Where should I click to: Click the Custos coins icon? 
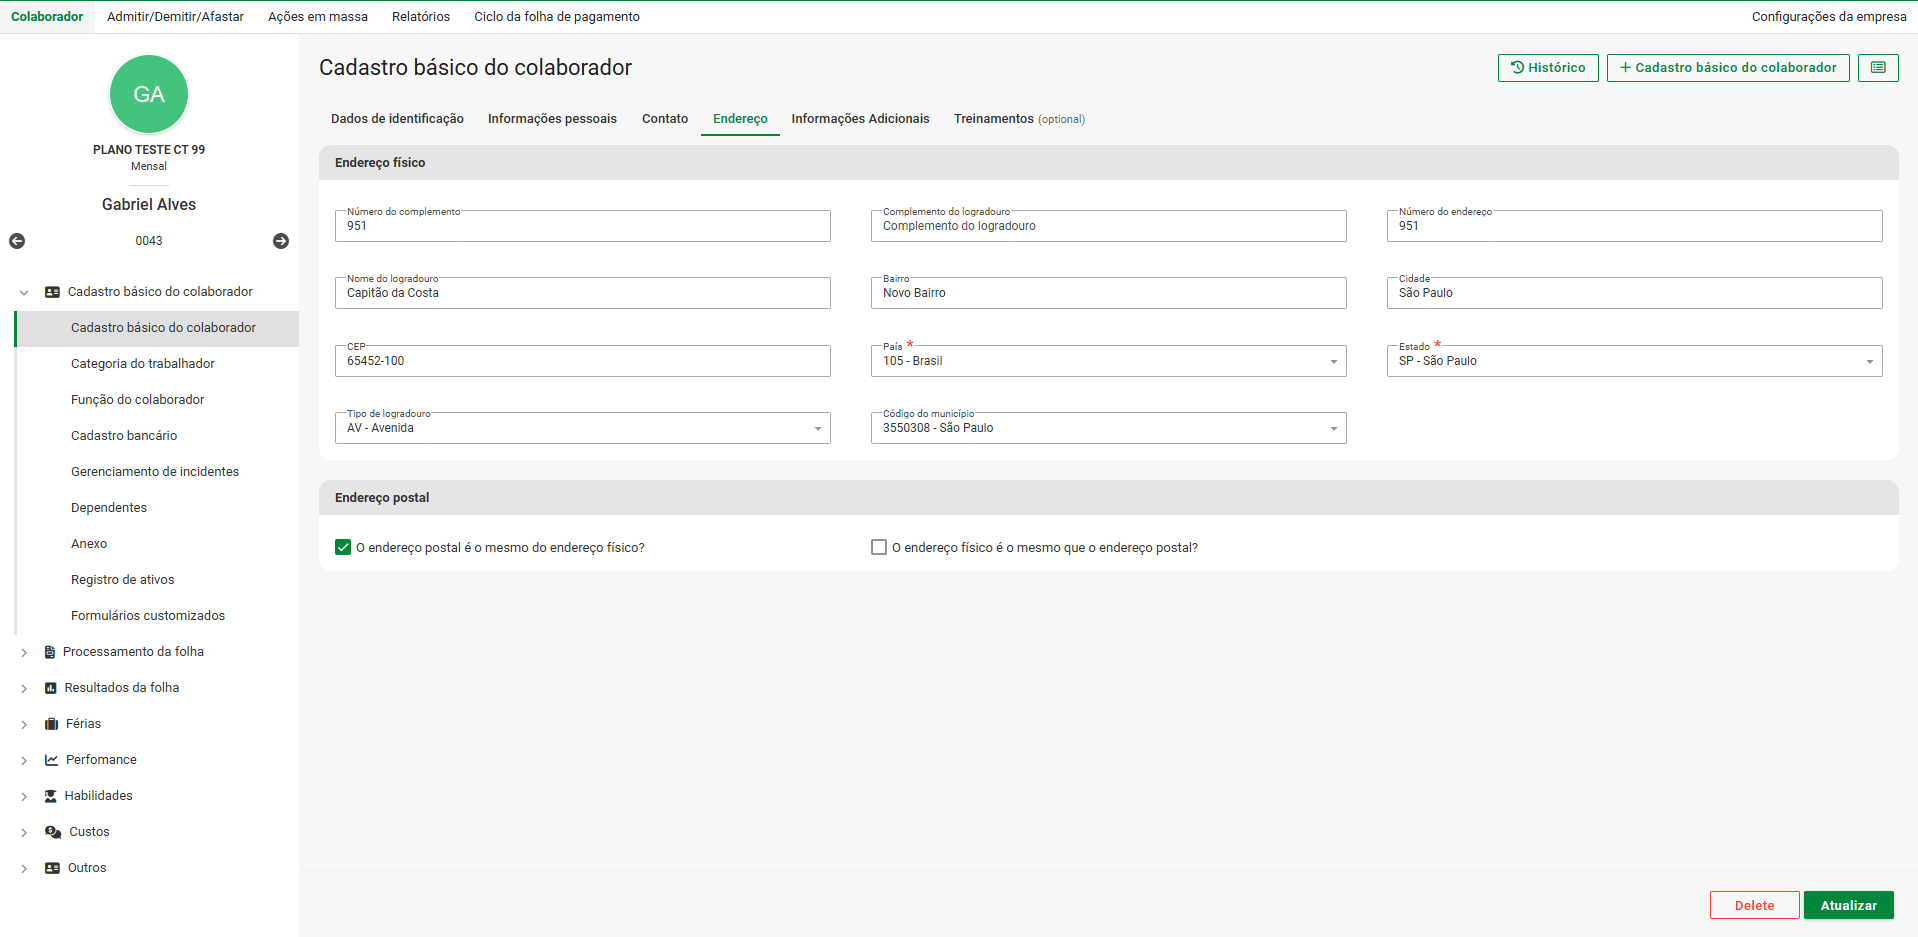[53, 832]
